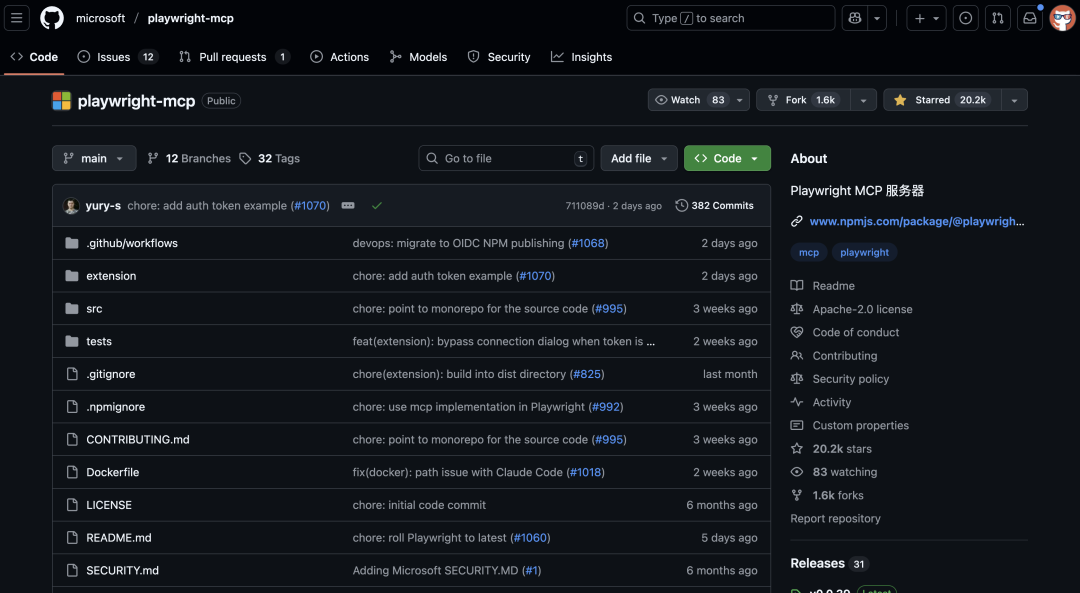The image size is (1080, 593).
Task: Click the file icon next to Dockerfile
Action: pos(72,472)
